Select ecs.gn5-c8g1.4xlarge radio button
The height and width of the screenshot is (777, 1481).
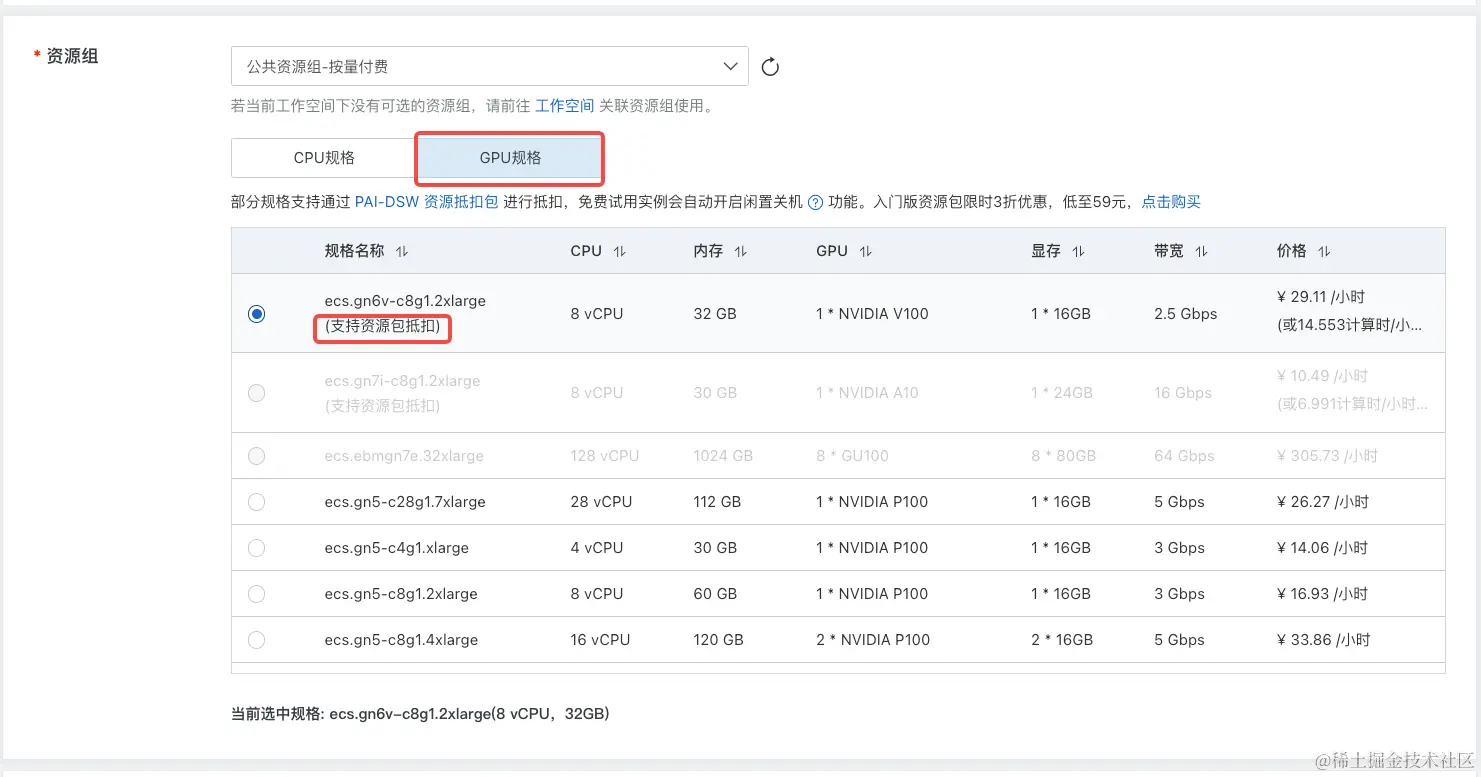(x=257, y=640)
